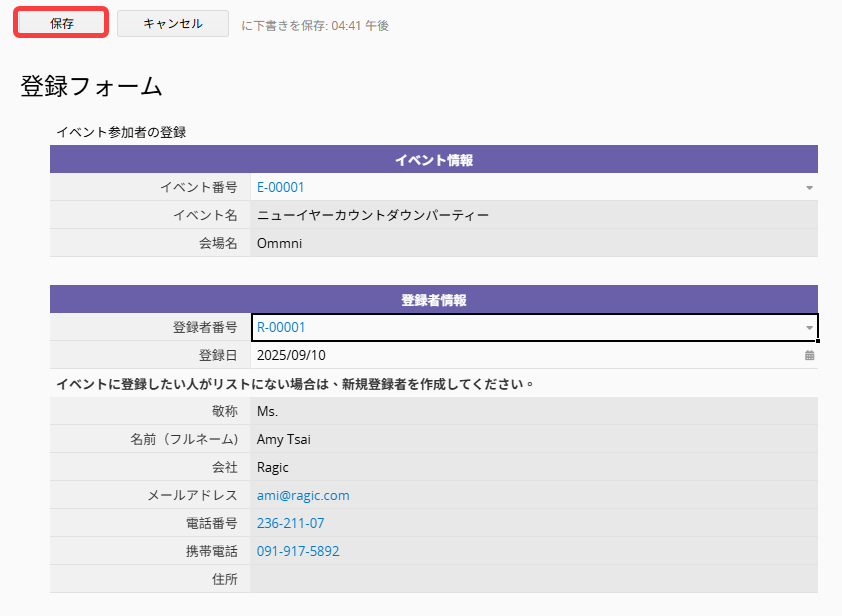Select the 登録日 date field 2025/09/10

coord(534,355)
